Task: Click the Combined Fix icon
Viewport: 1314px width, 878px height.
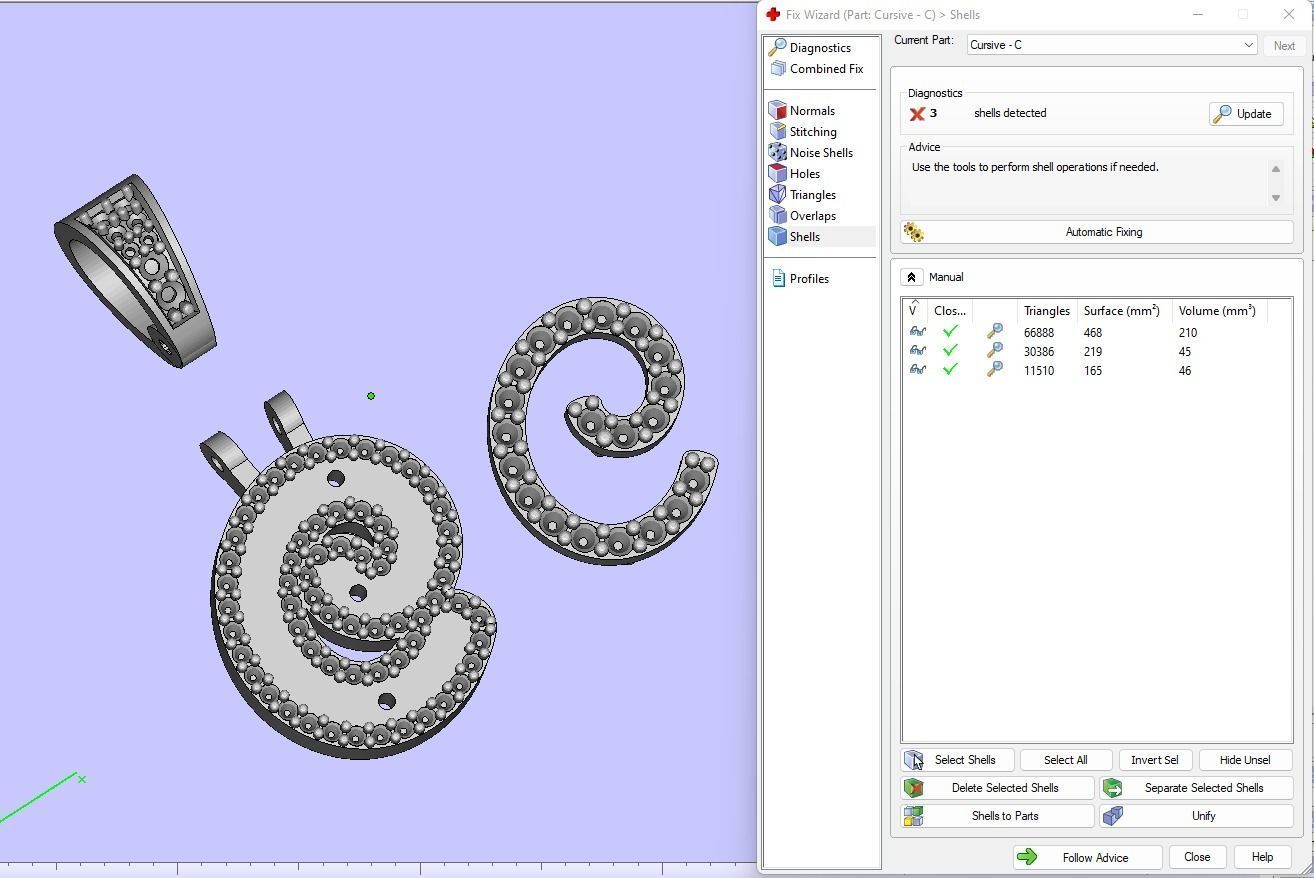Action: [x=778, y=68]
